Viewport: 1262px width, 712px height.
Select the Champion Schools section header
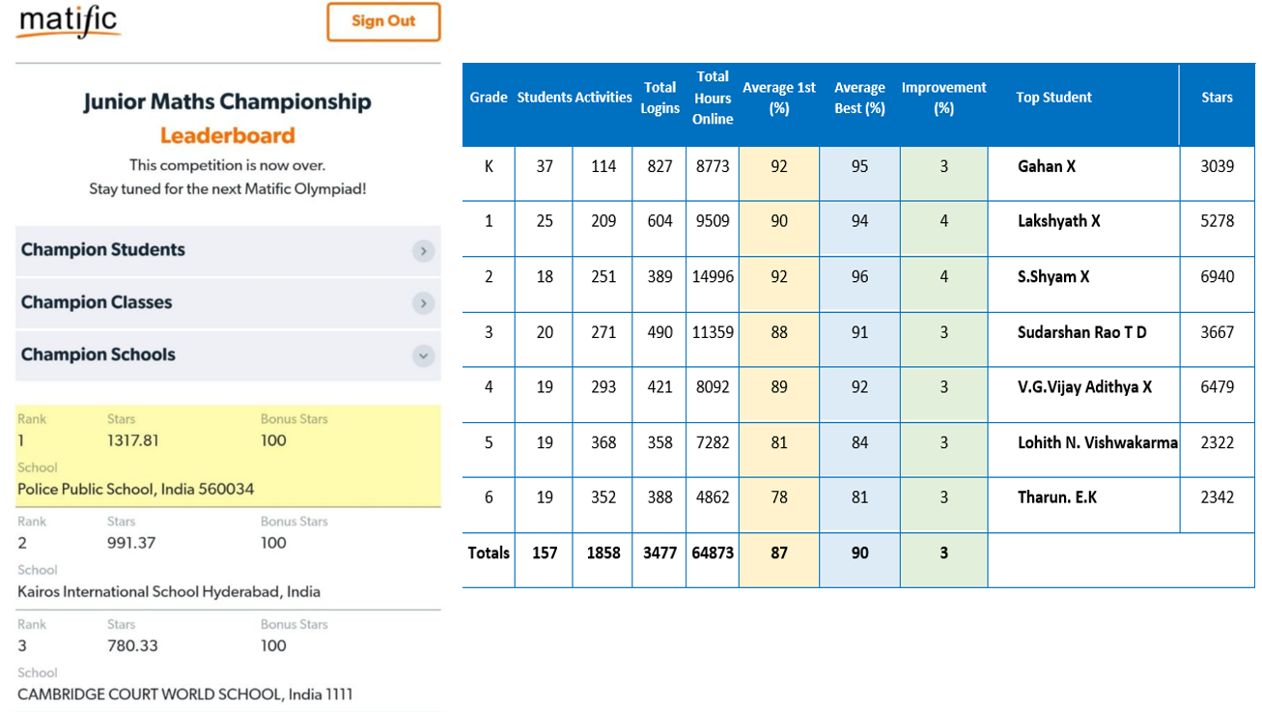tap(98, 354)
